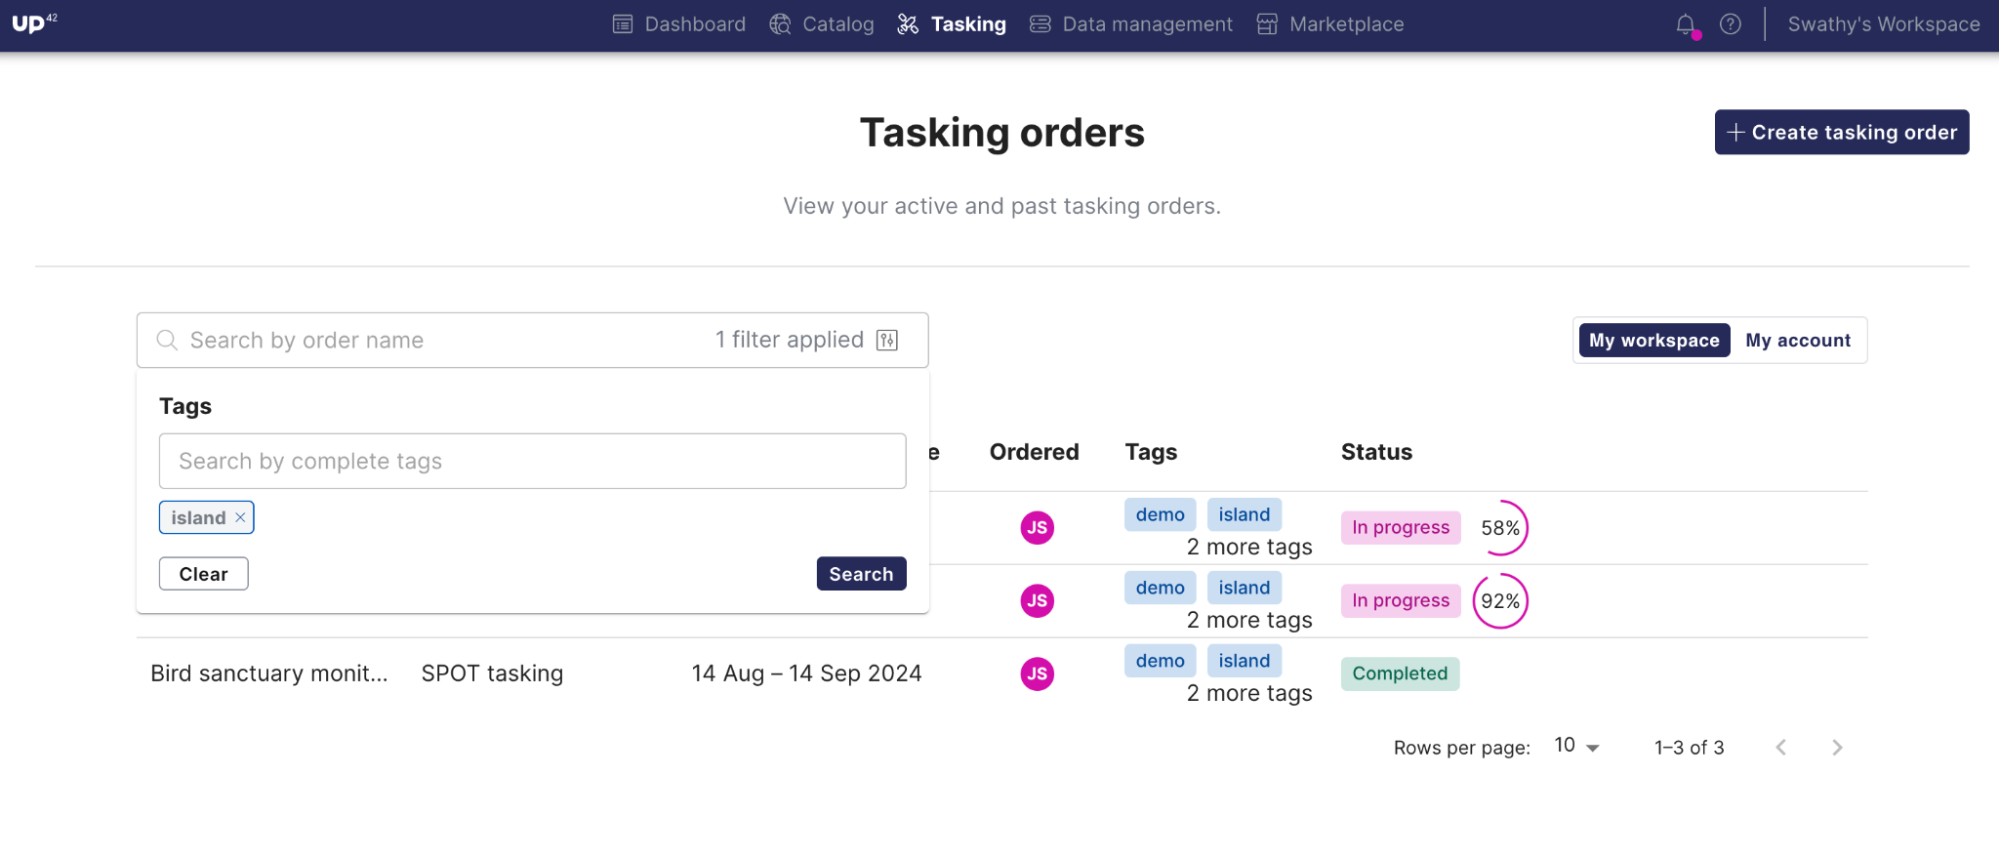The height and width of the screenshot is (841, 1999).
Task: Open the Catalog page
Action: click(x=822, y=24)
